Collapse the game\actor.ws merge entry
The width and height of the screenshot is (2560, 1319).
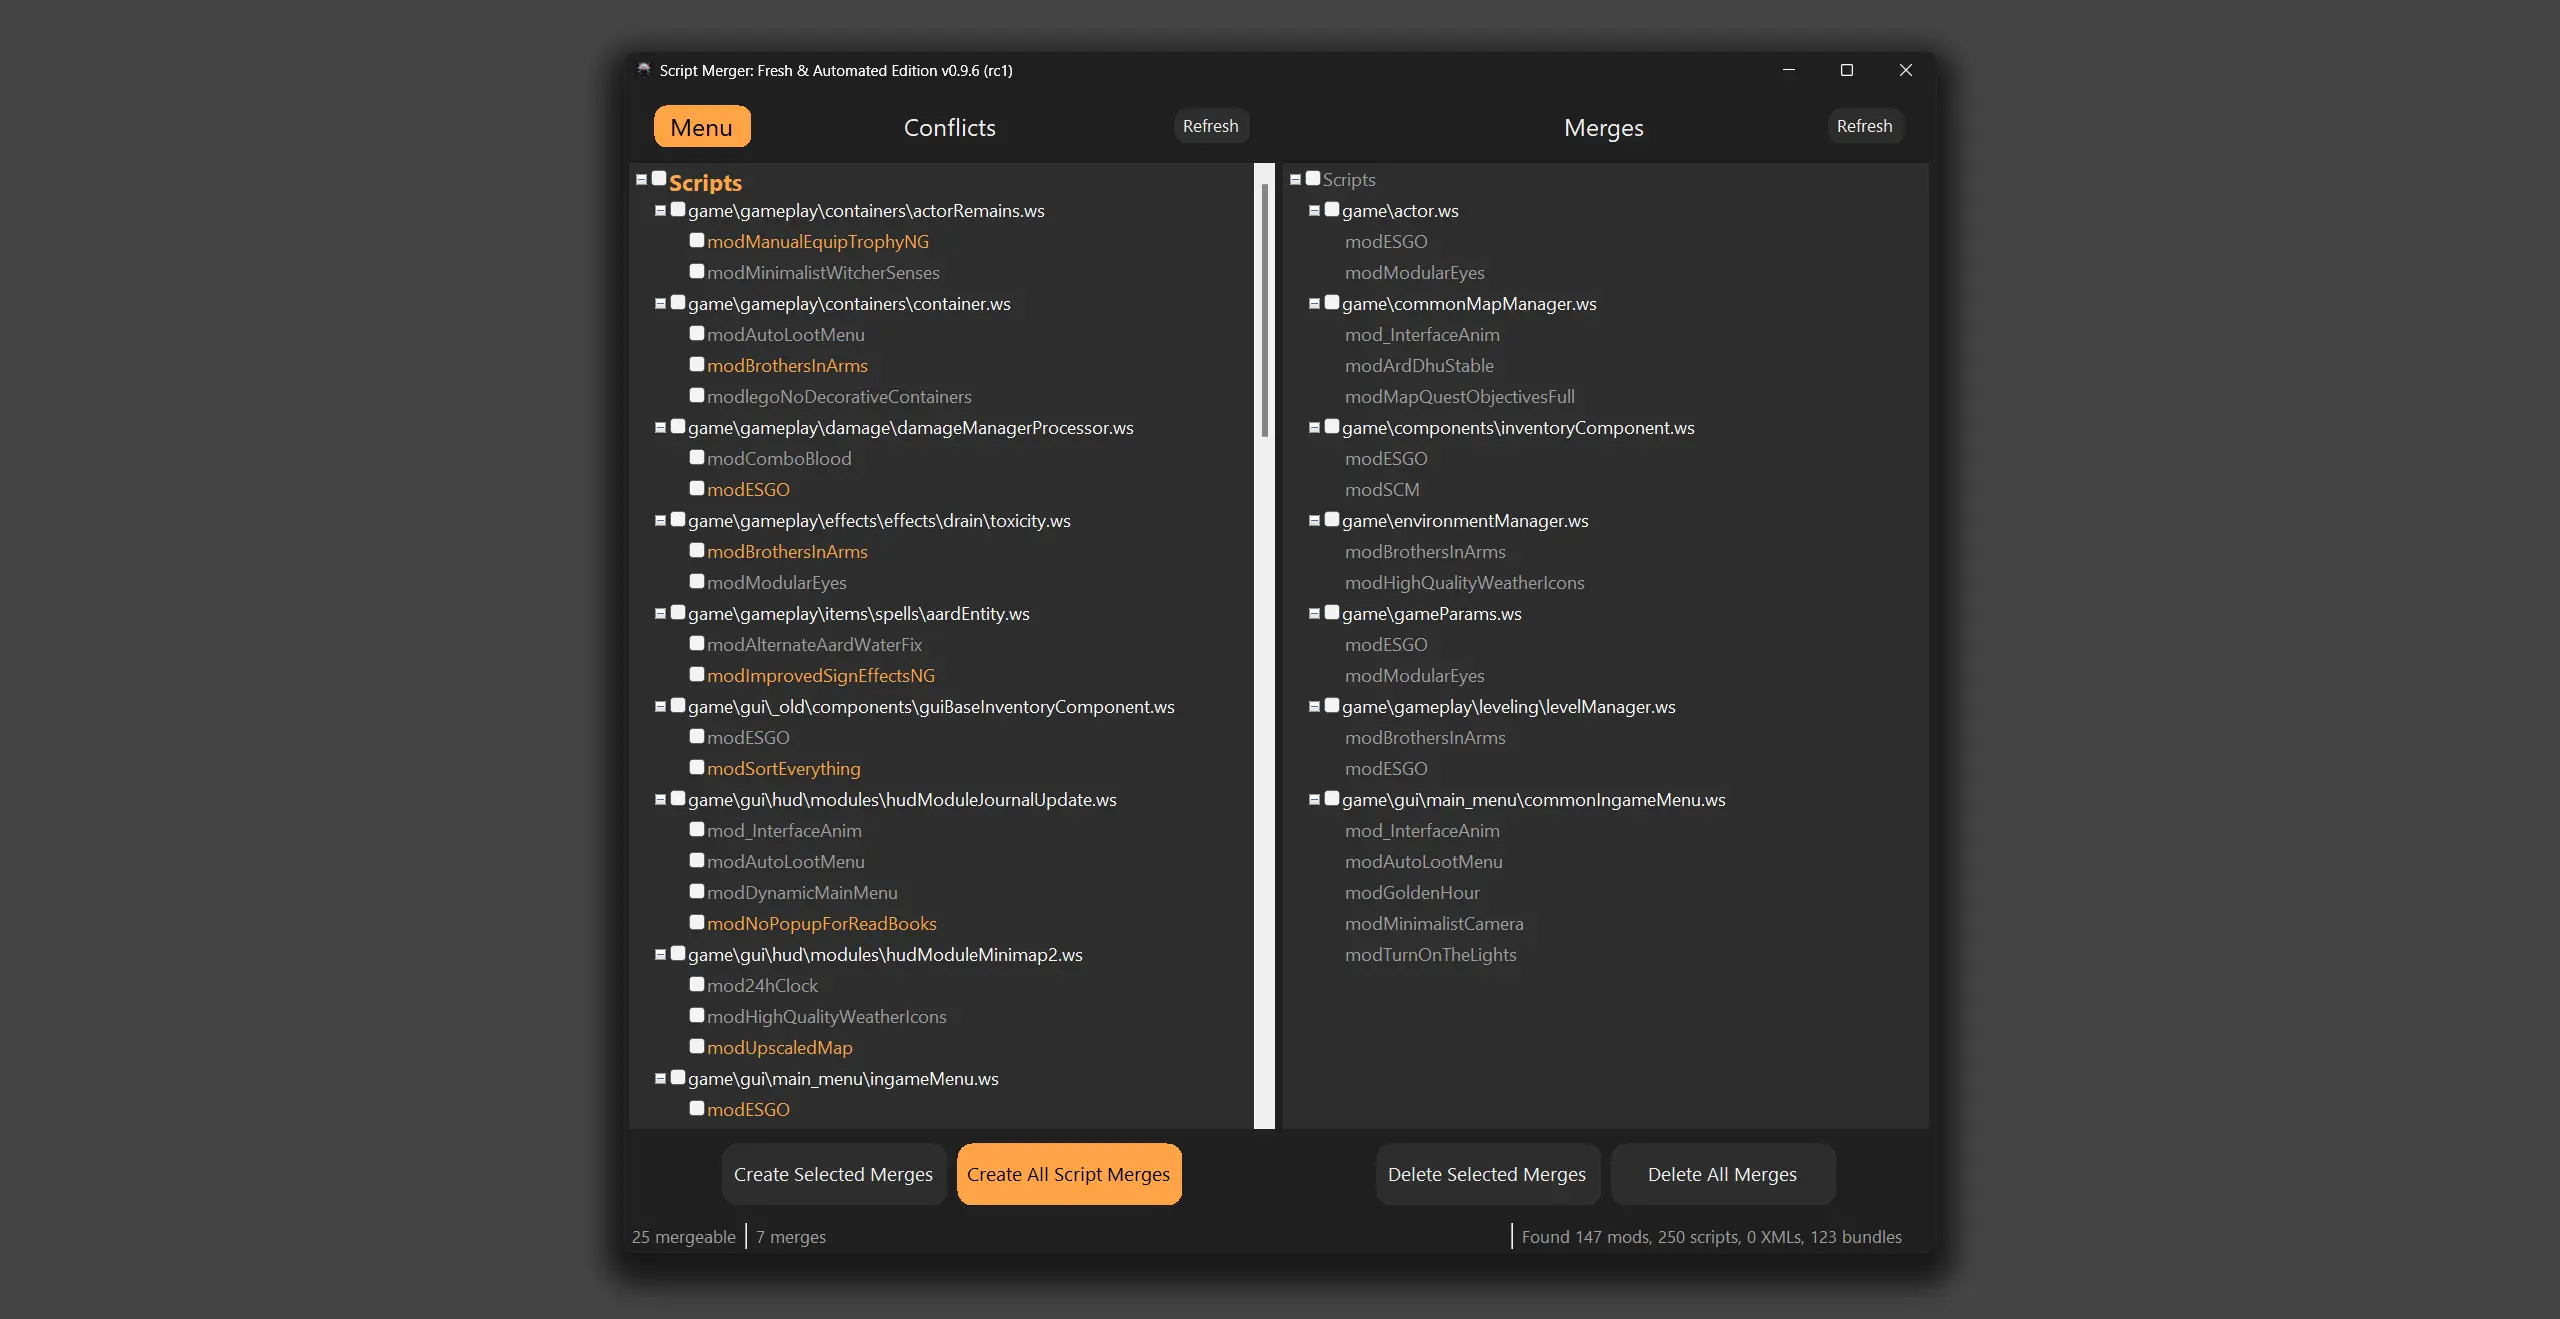[1314, 209]
